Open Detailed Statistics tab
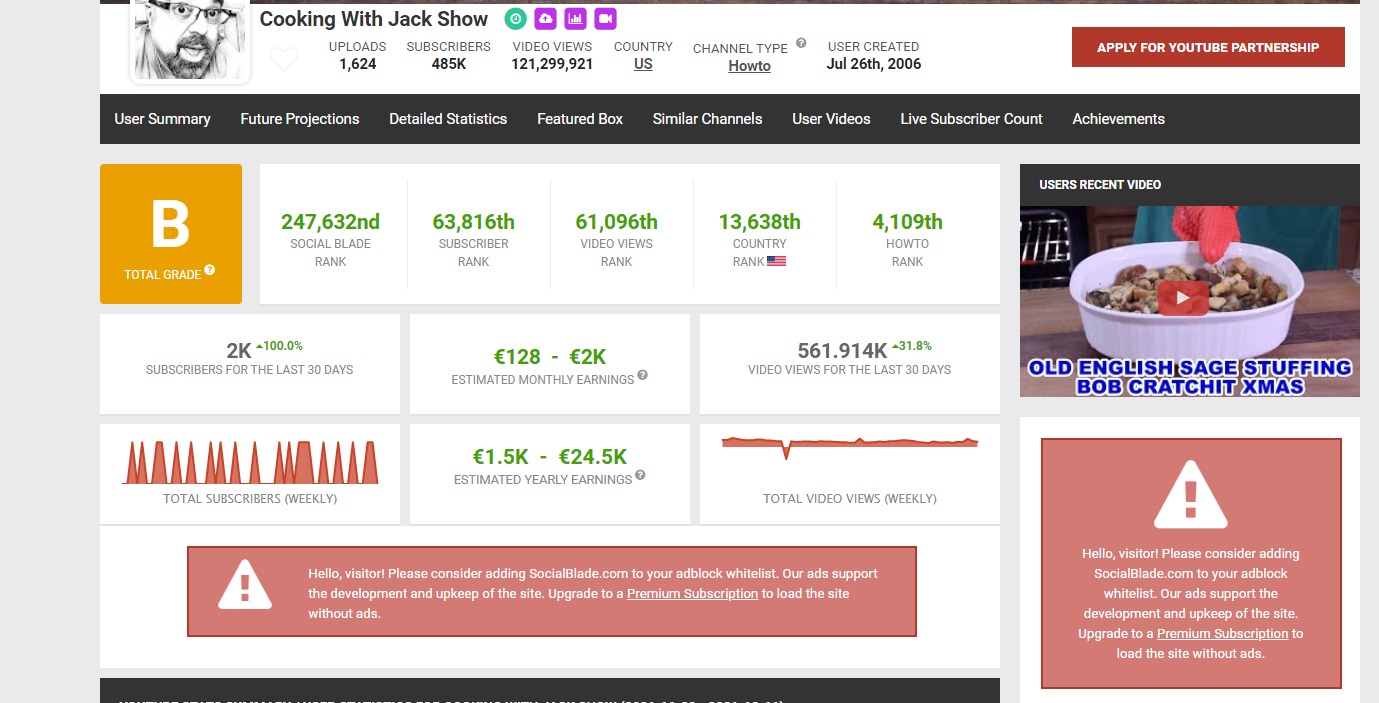The width and height of the screenshot is (1379, 703). pyautogui.click(x=448, y=119)
